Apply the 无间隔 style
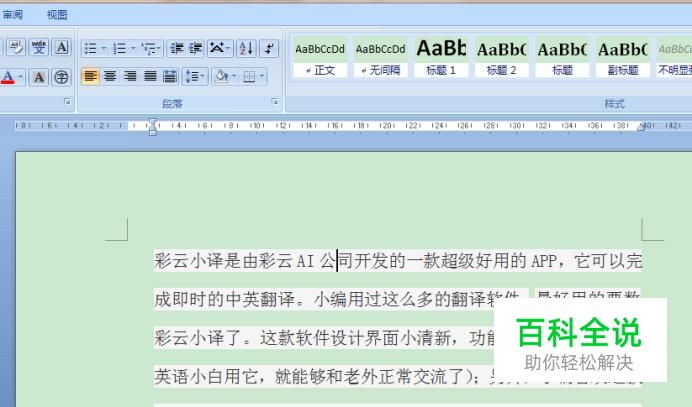Screen dimensions: 692x407 pos(380,57)
